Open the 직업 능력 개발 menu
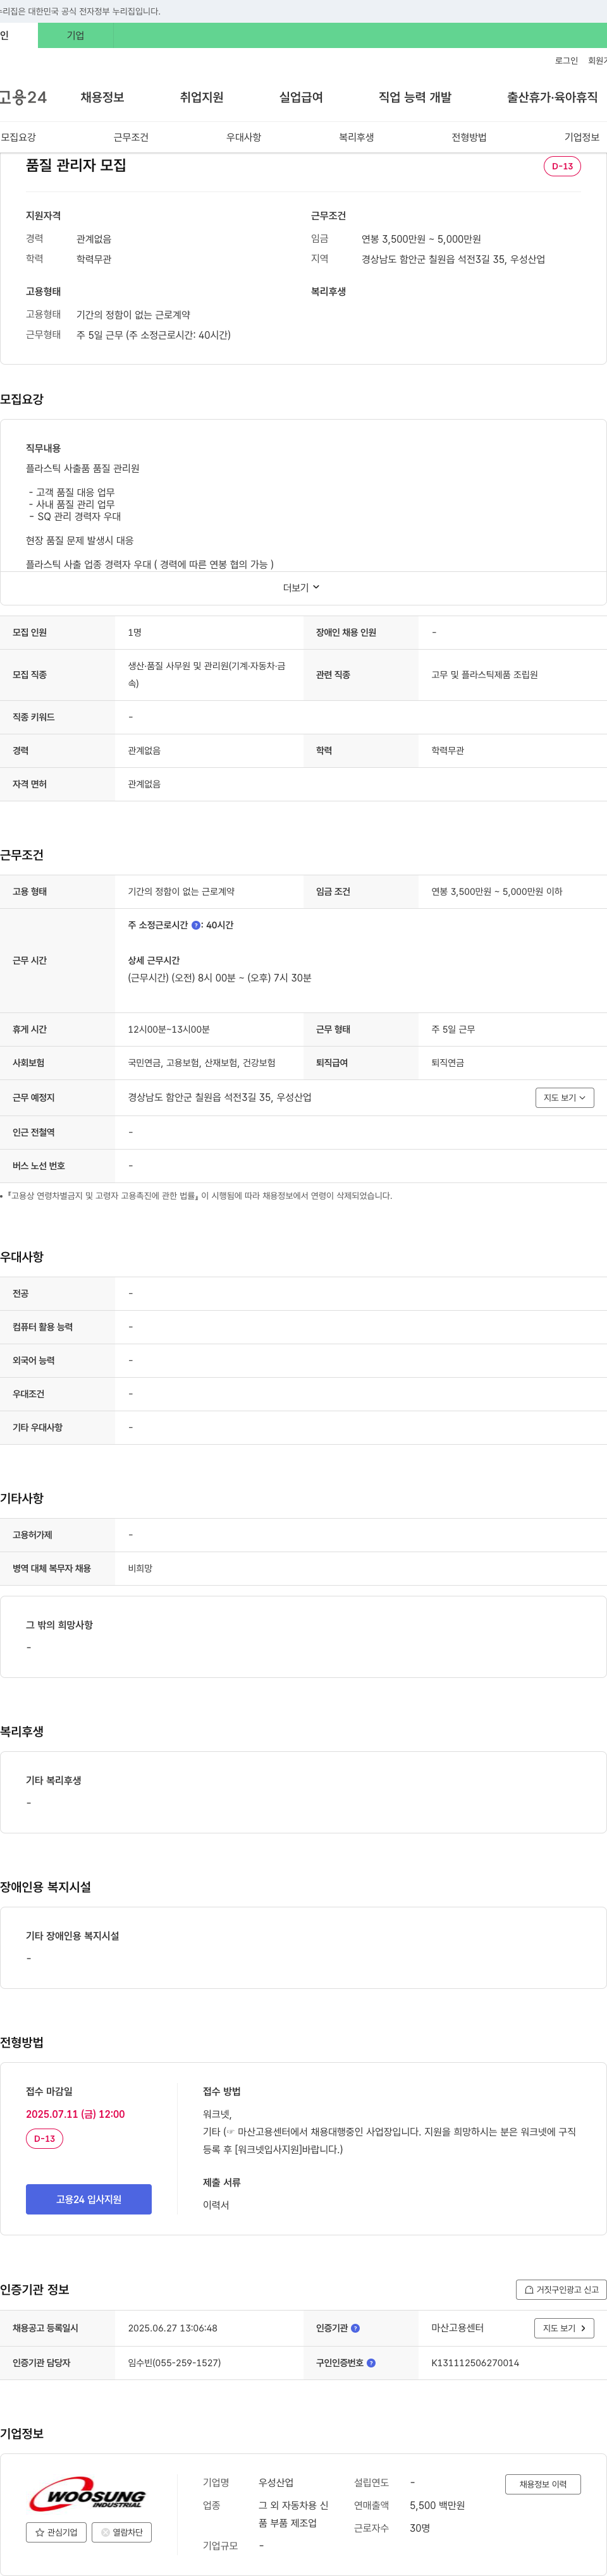The height and width of the screenshot is (2576, 607). [414, 97]
